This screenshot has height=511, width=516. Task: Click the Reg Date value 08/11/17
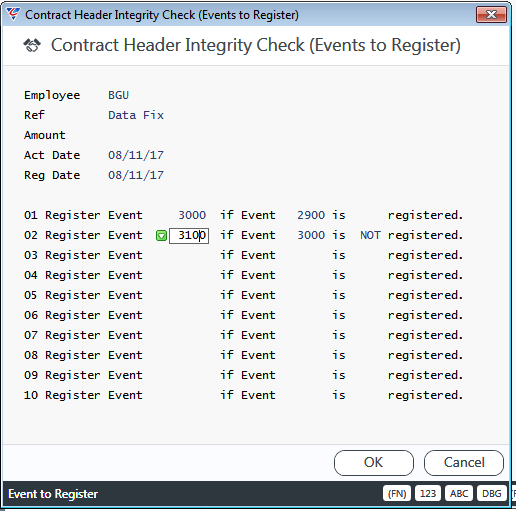click(x=136, y=175)
